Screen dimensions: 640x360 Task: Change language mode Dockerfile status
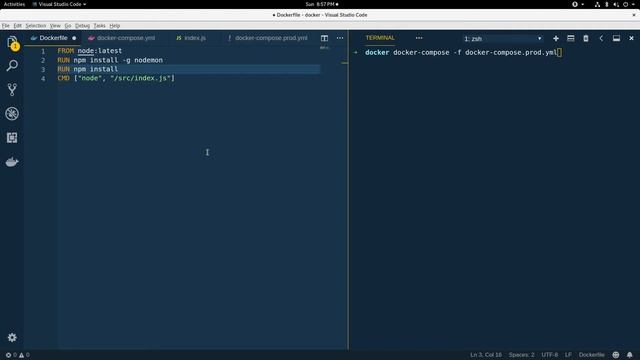(591, 355)
